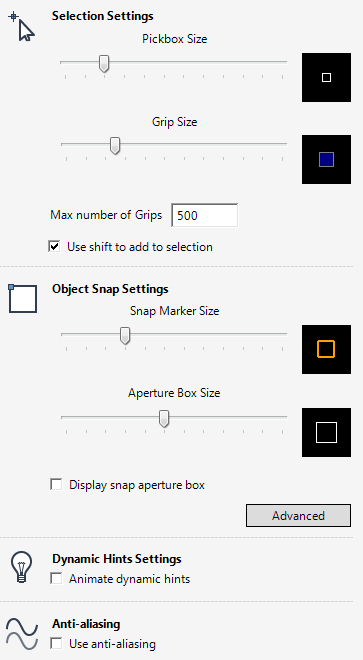This screenshot has width=363, height=660.
Task: Click the Anti-aliasing wave icon
Action: tap(22, 633)
